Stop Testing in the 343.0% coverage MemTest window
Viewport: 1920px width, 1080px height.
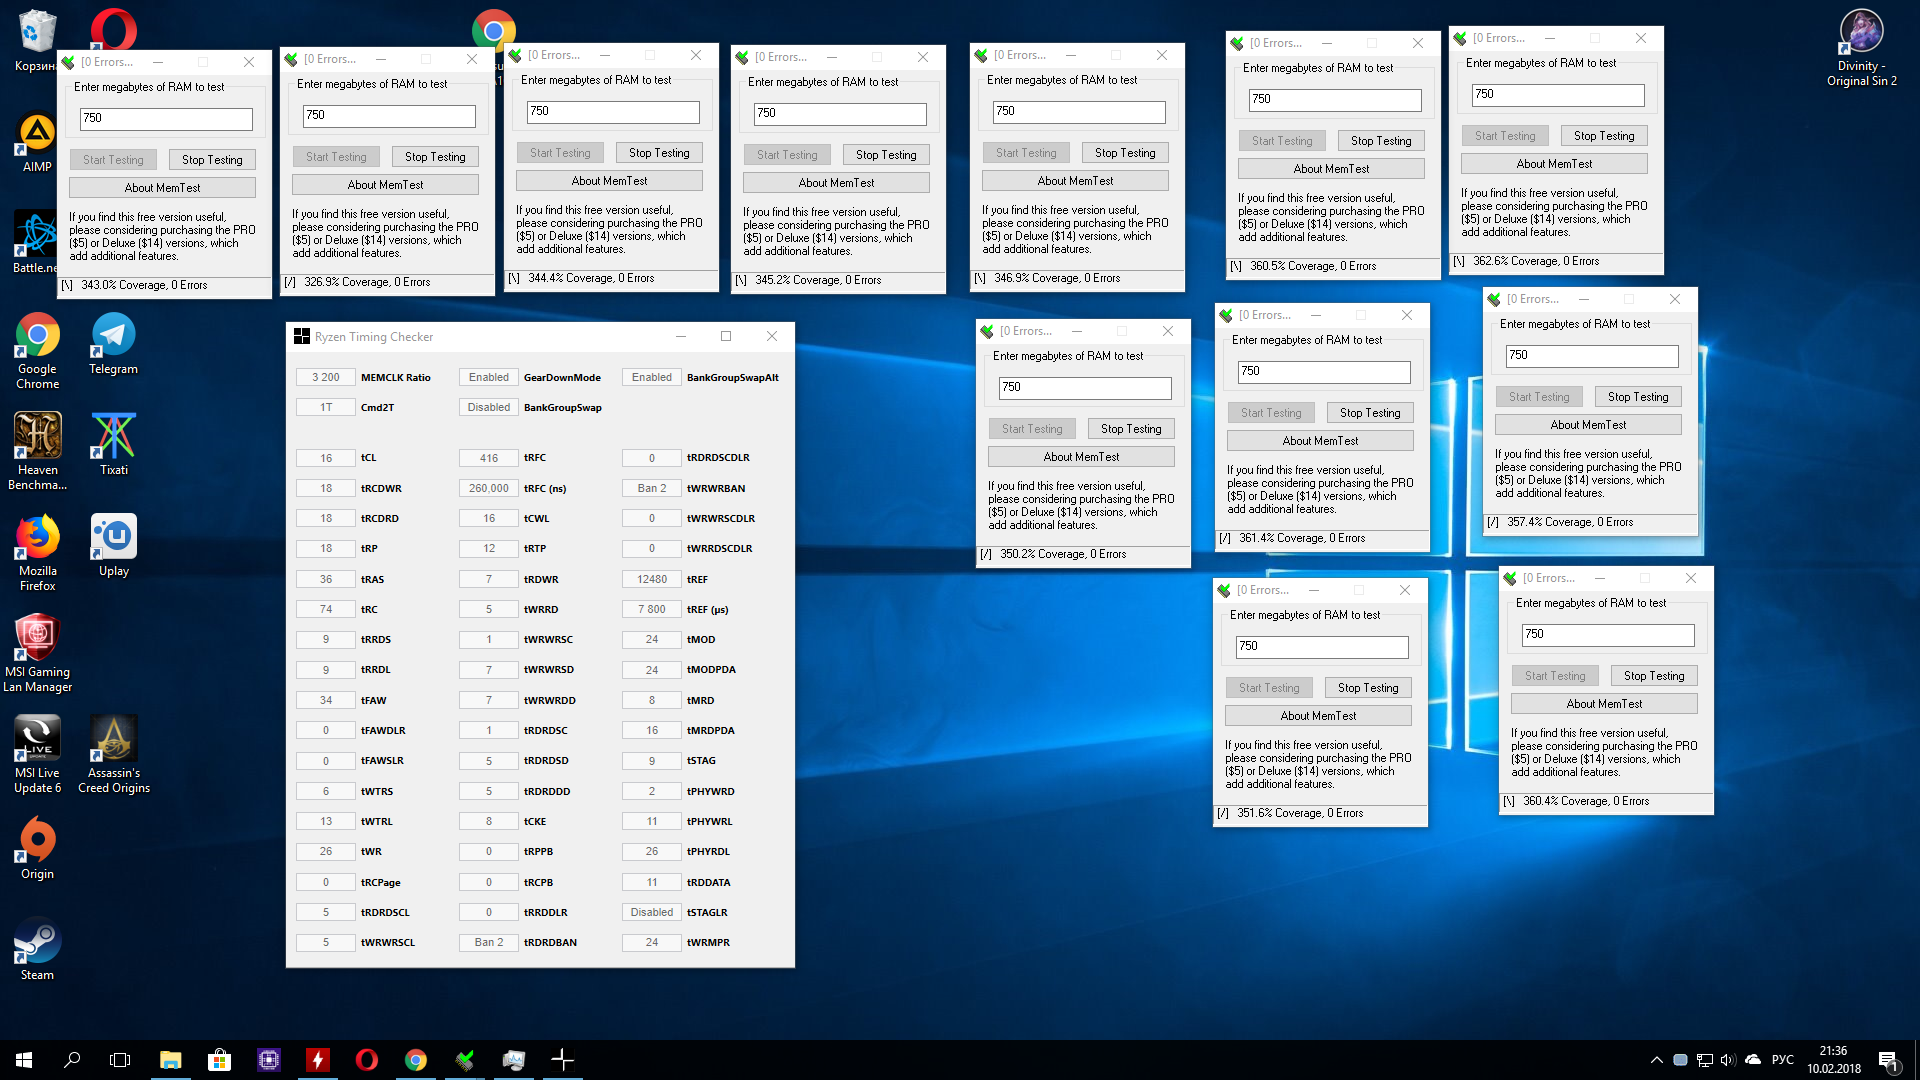(x=212, y=160)
